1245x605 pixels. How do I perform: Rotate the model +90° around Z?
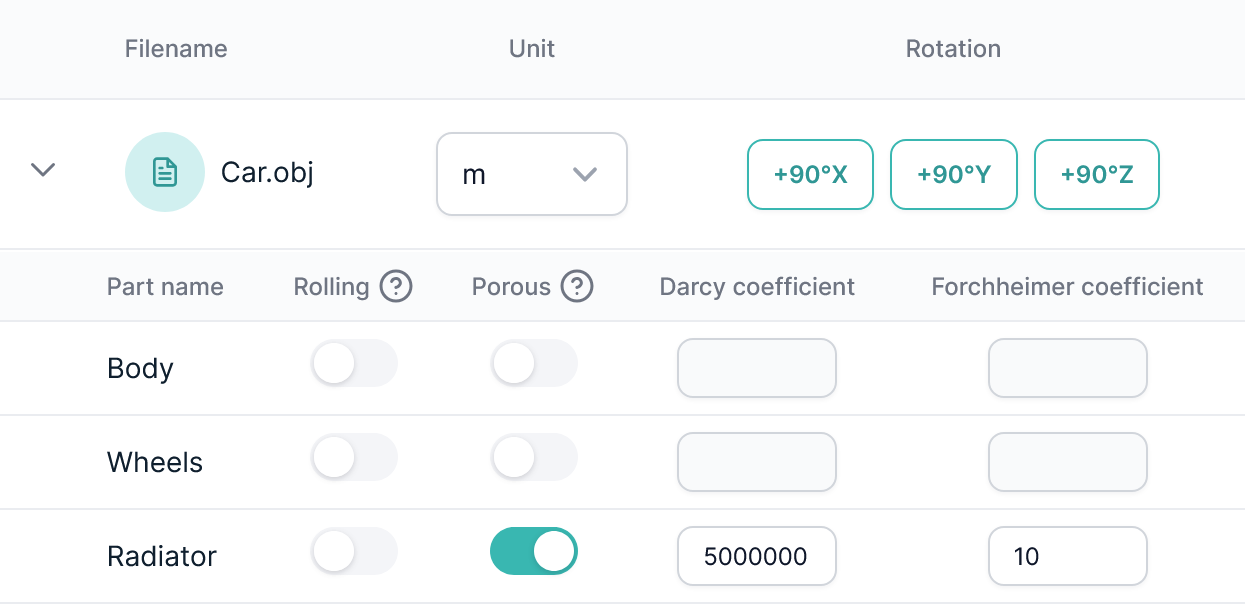(1096, 174)
